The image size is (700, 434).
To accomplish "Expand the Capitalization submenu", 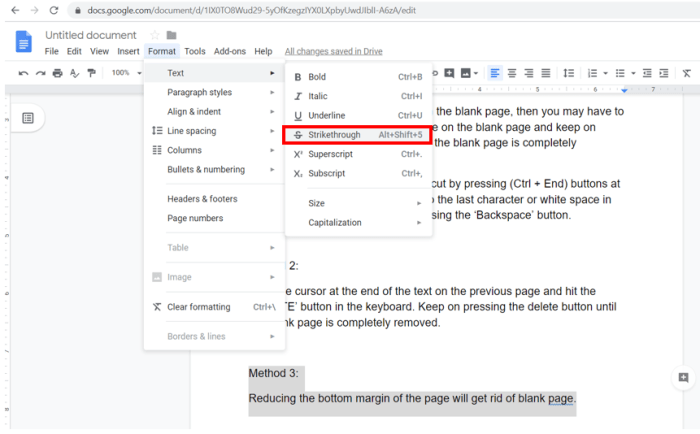I will (358, 222).
